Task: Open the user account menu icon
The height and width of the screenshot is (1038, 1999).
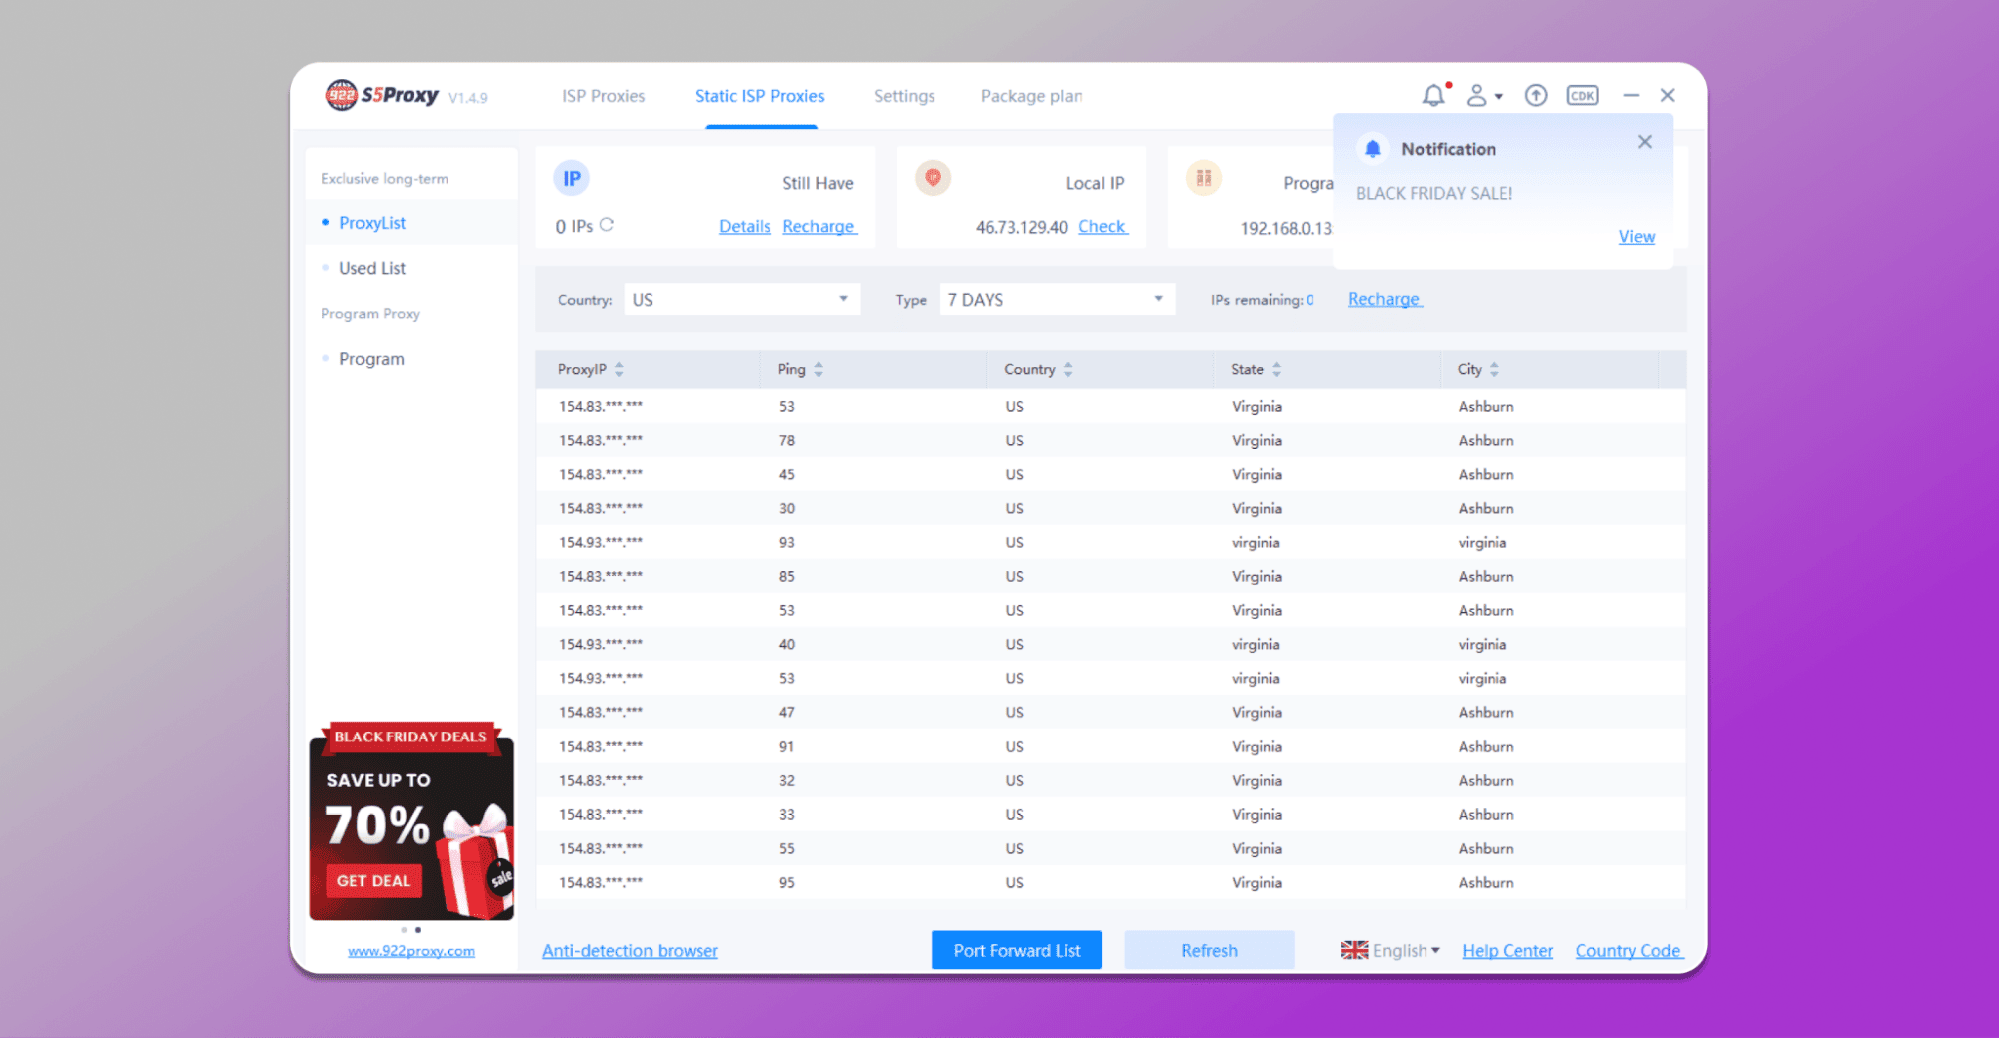Action: pos(1484,95)
